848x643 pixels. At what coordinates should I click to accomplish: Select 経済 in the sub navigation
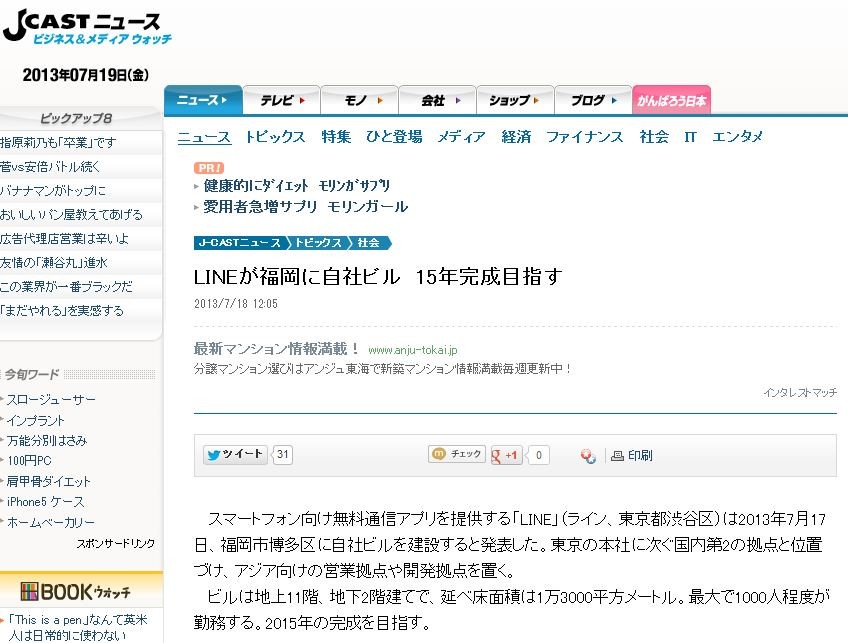516,137
